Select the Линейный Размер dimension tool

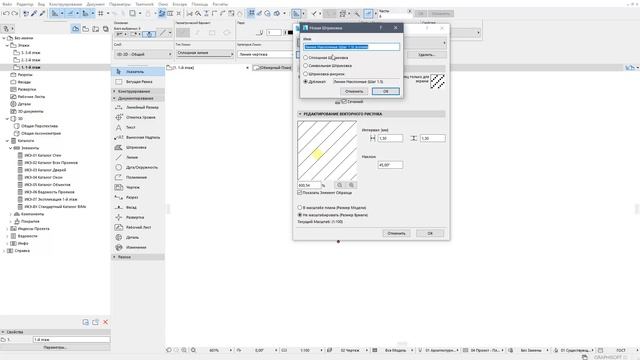tap(138, 107)
